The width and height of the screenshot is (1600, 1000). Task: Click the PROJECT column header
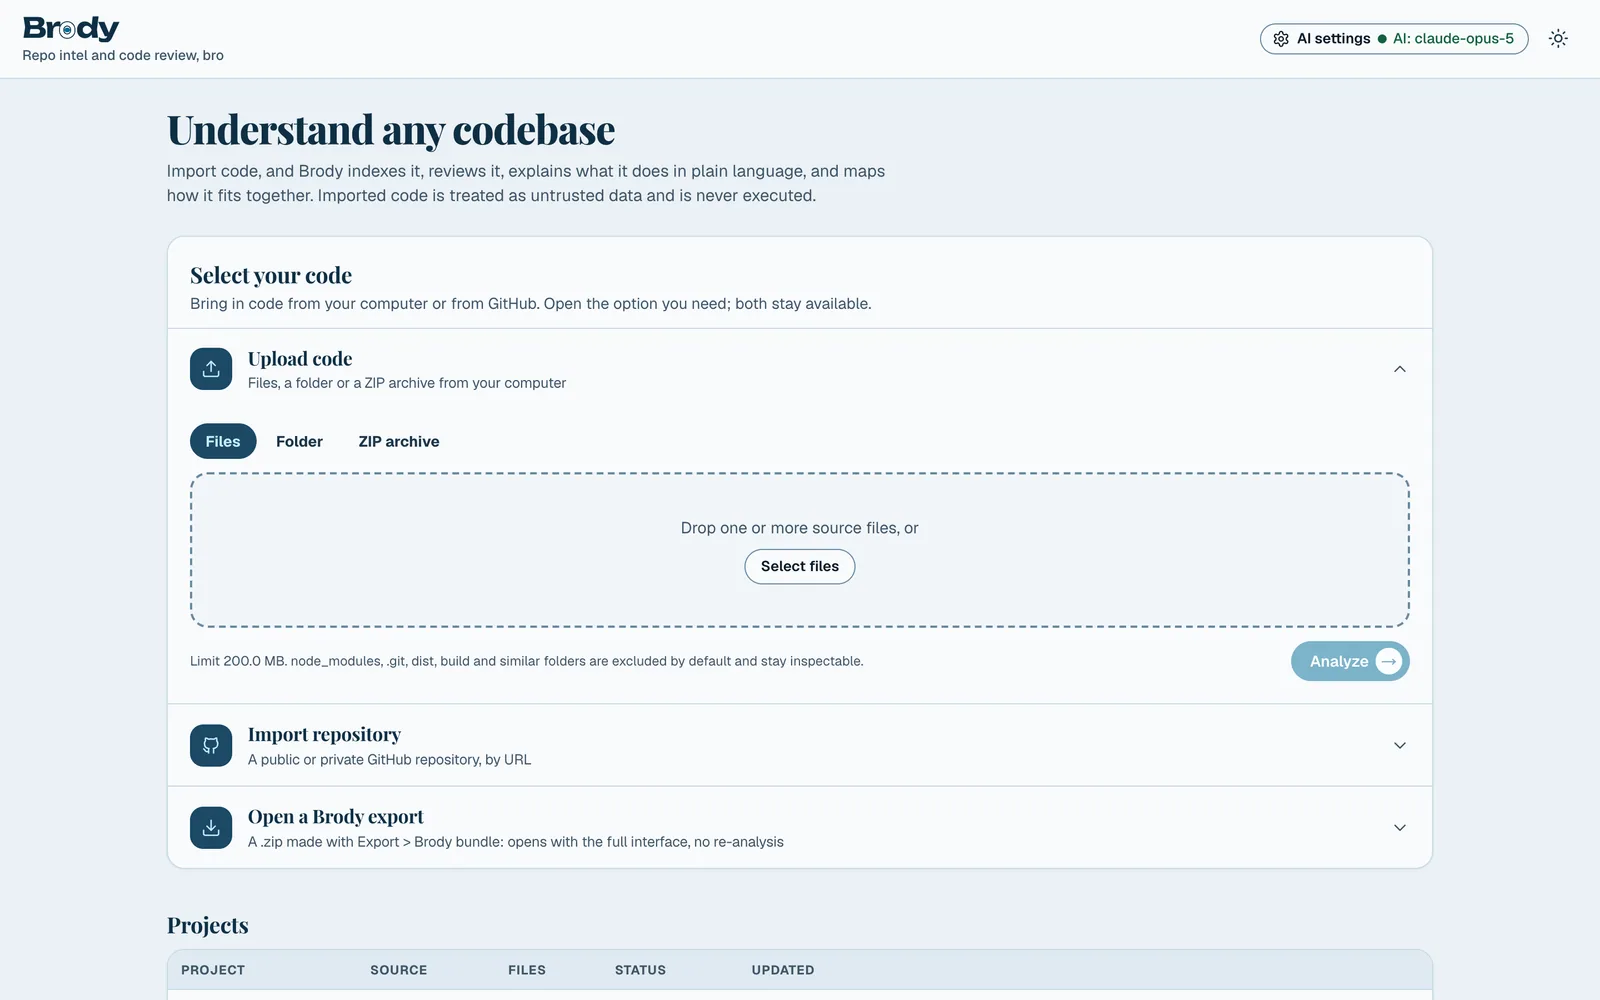pyautogui.click(x=213, y=970)
